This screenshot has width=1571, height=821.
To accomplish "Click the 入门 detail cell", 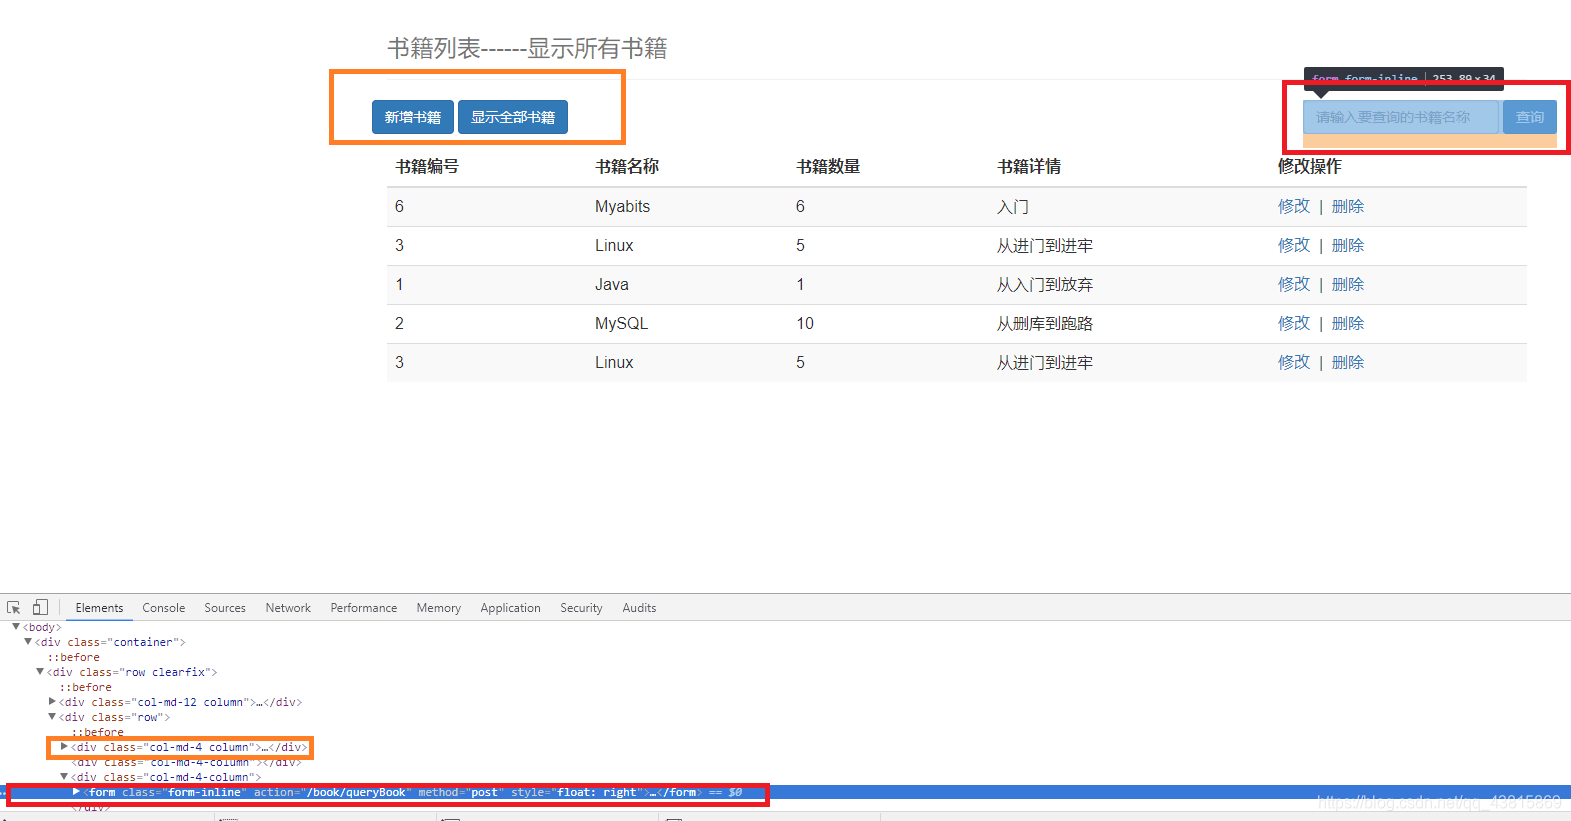I will pos(1013,206).
